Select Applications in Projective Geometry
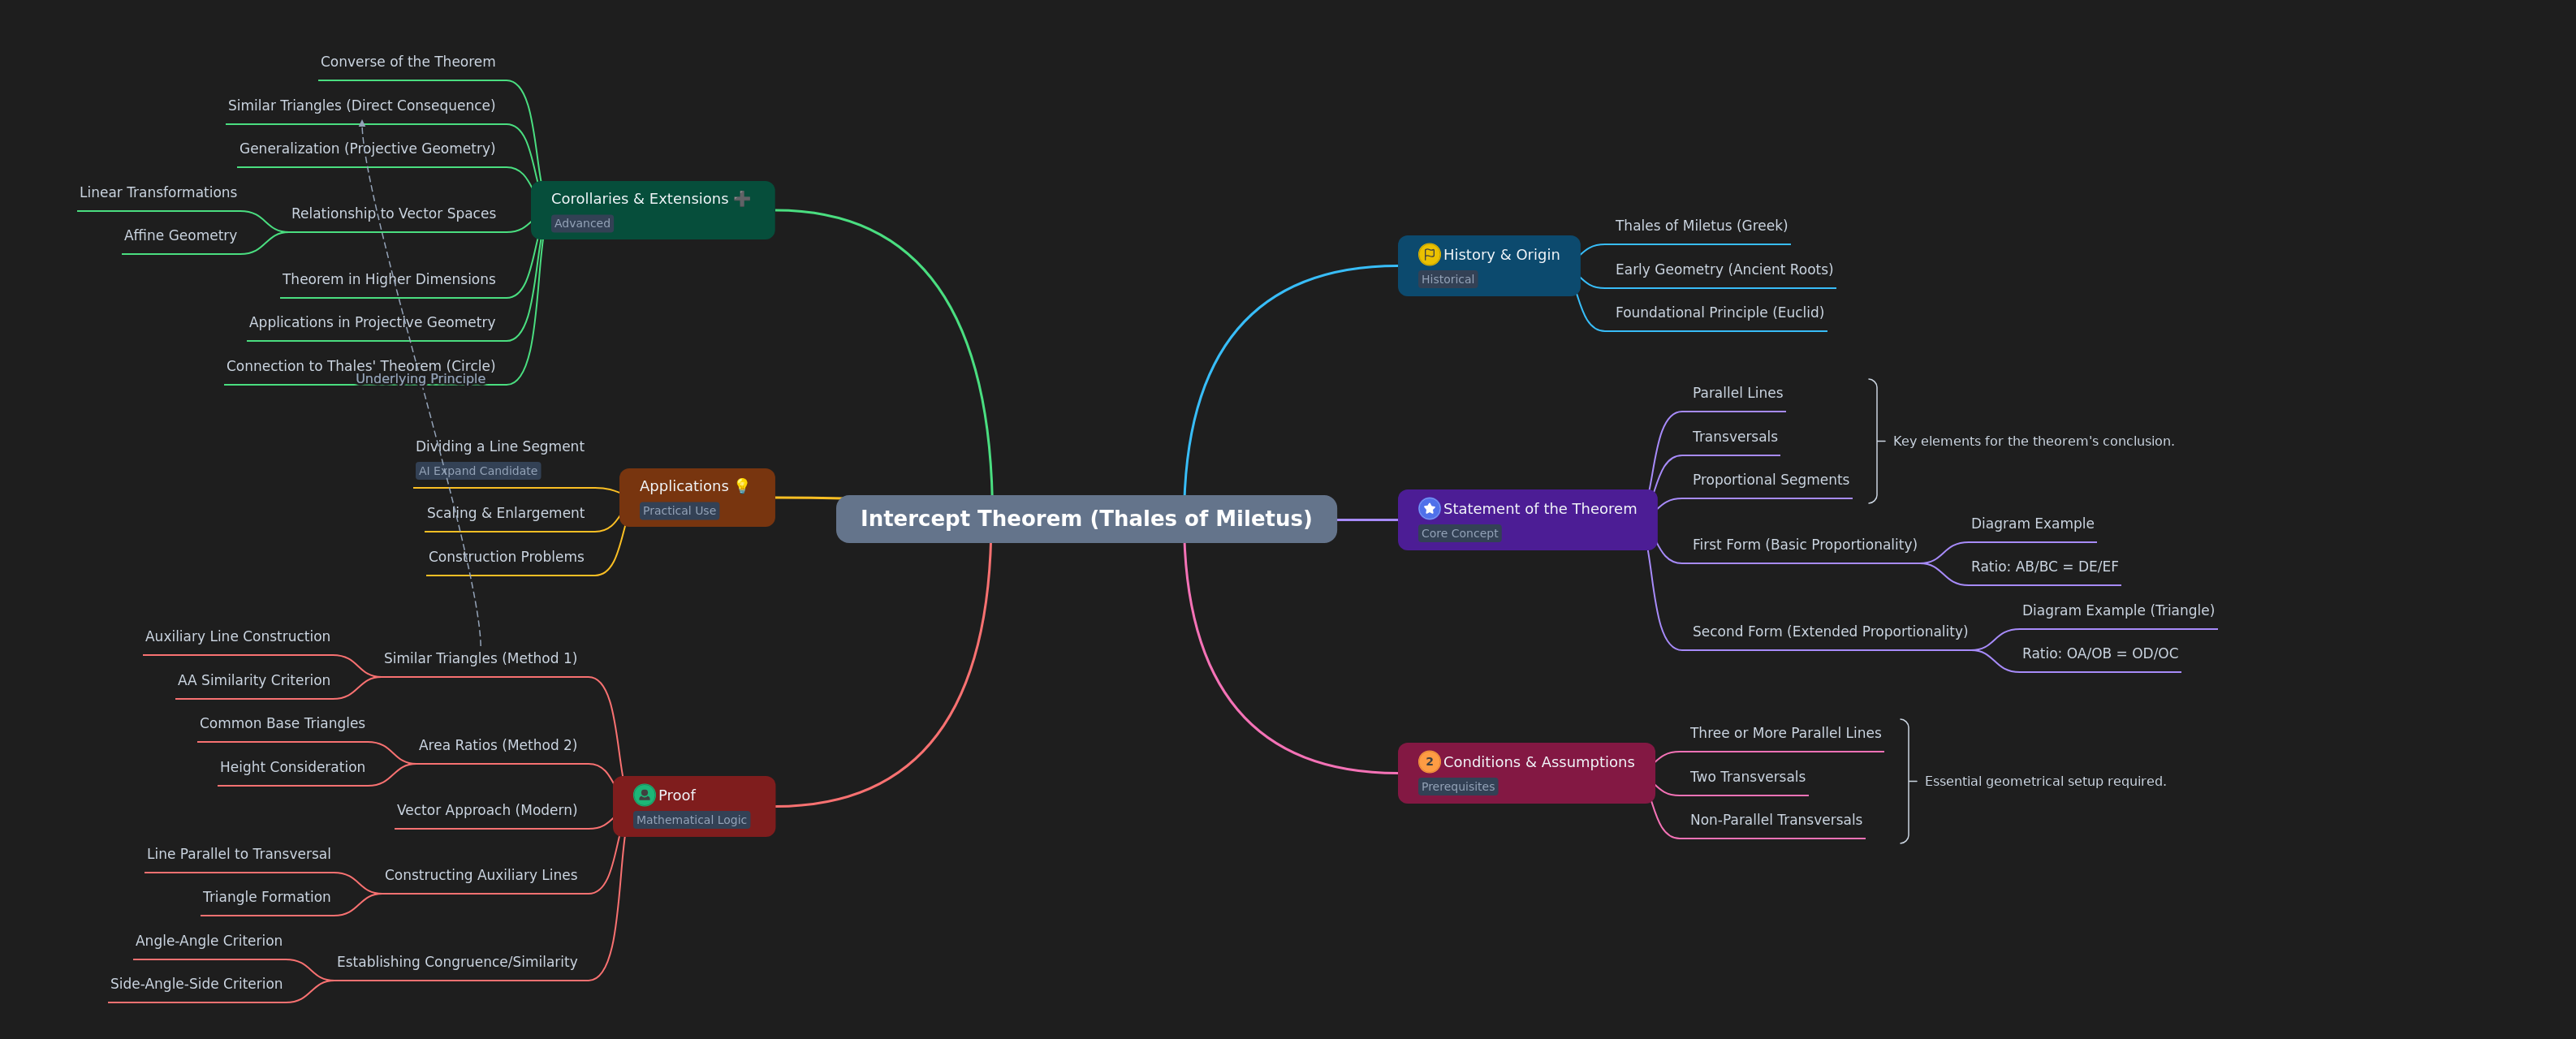 click(372, 323)
